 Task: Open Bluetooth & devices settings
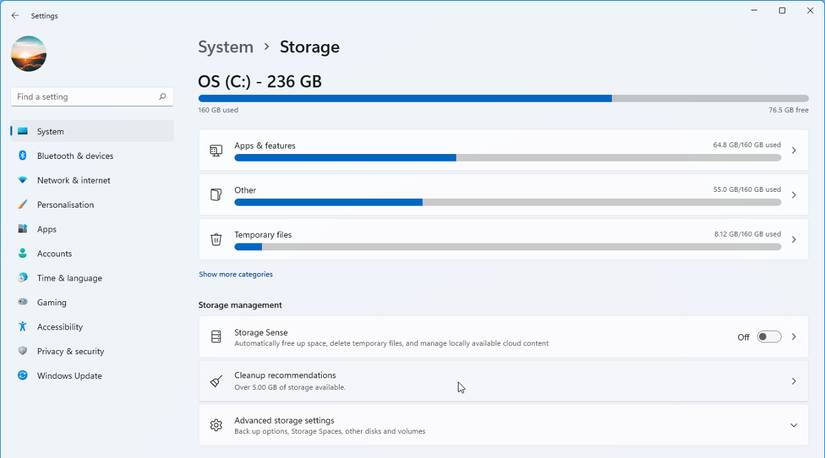click(x=92, y=156)
